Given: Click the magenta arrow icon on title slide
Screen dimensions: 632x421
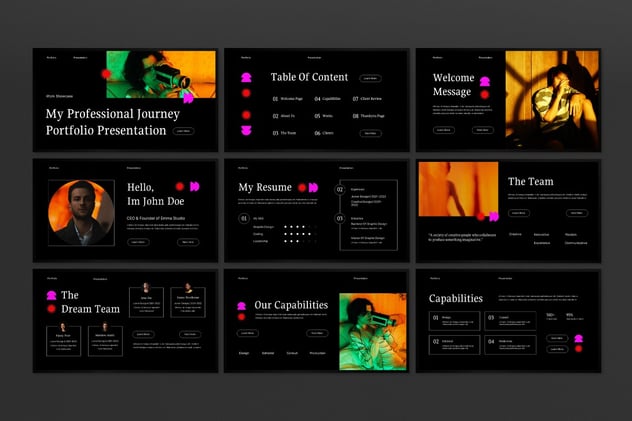Looking at the screenshot, I should click(x=188, y=98).
